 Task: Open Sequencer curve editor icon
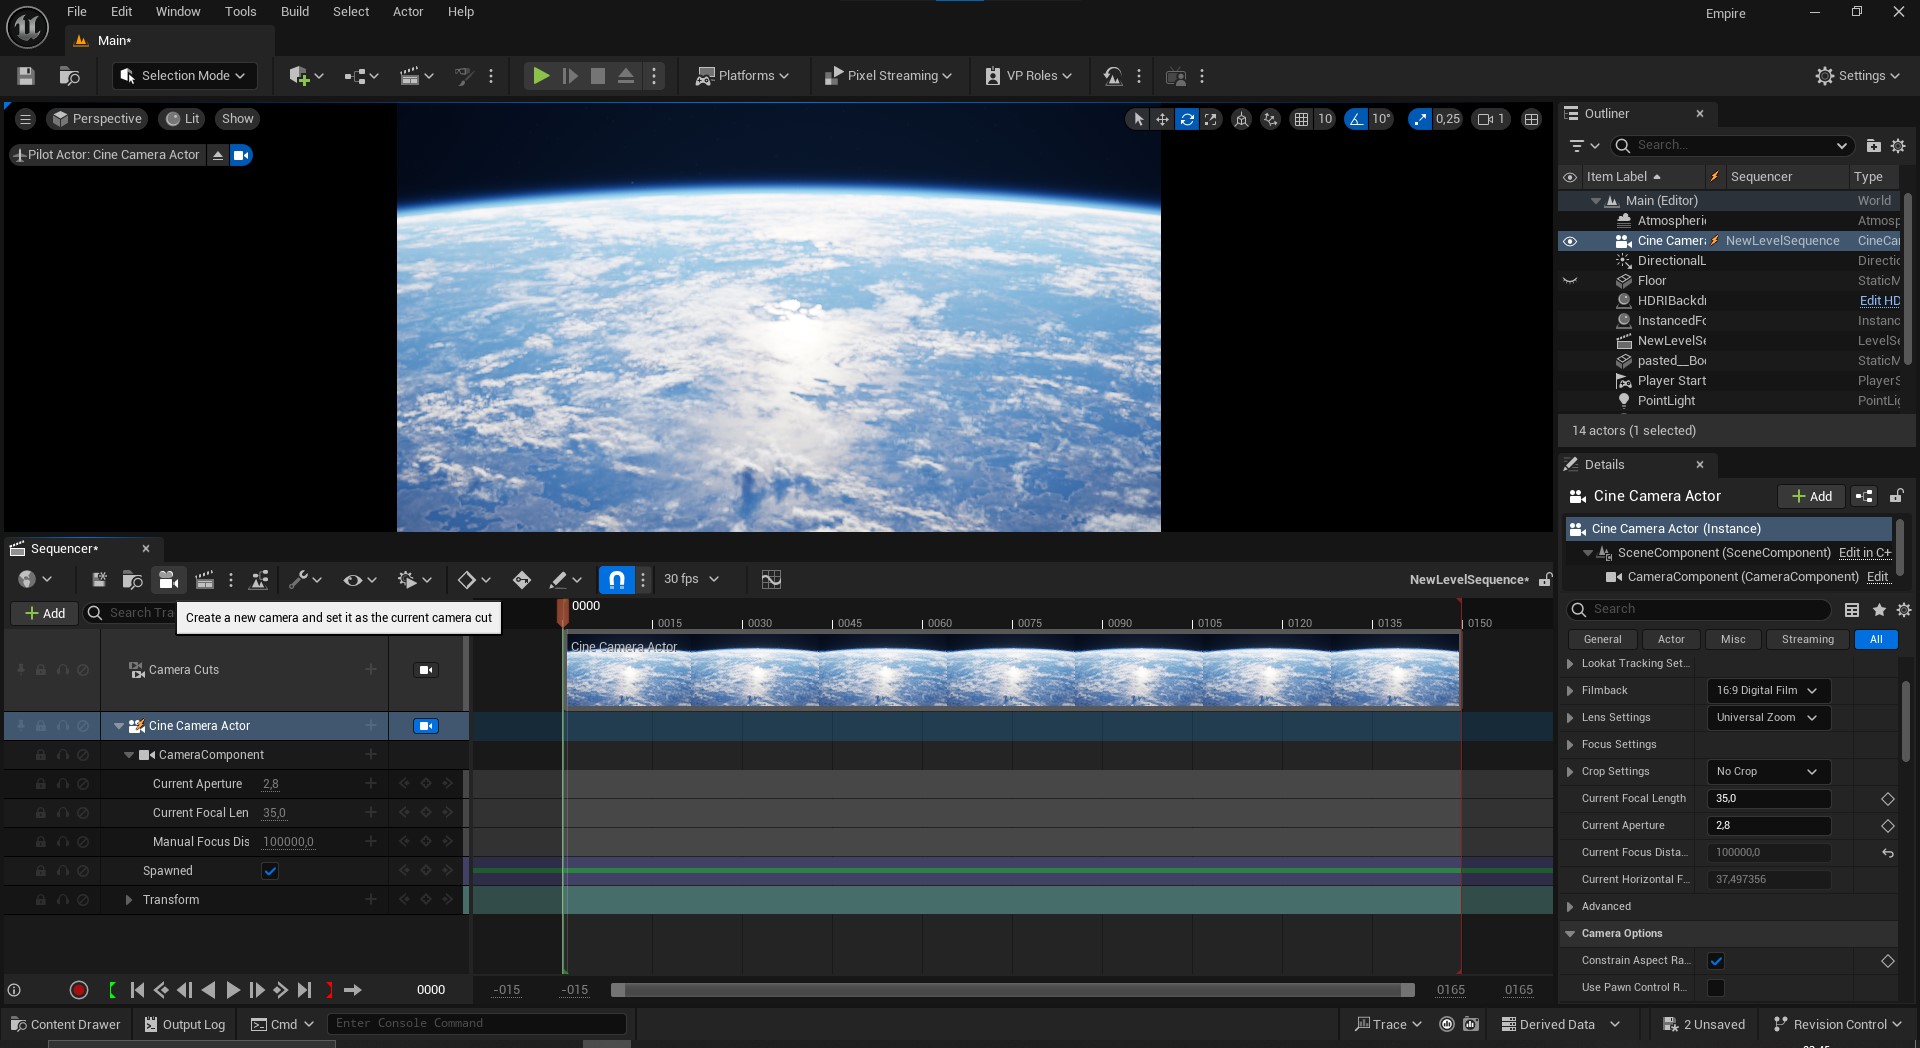click(x=771, y=580)
